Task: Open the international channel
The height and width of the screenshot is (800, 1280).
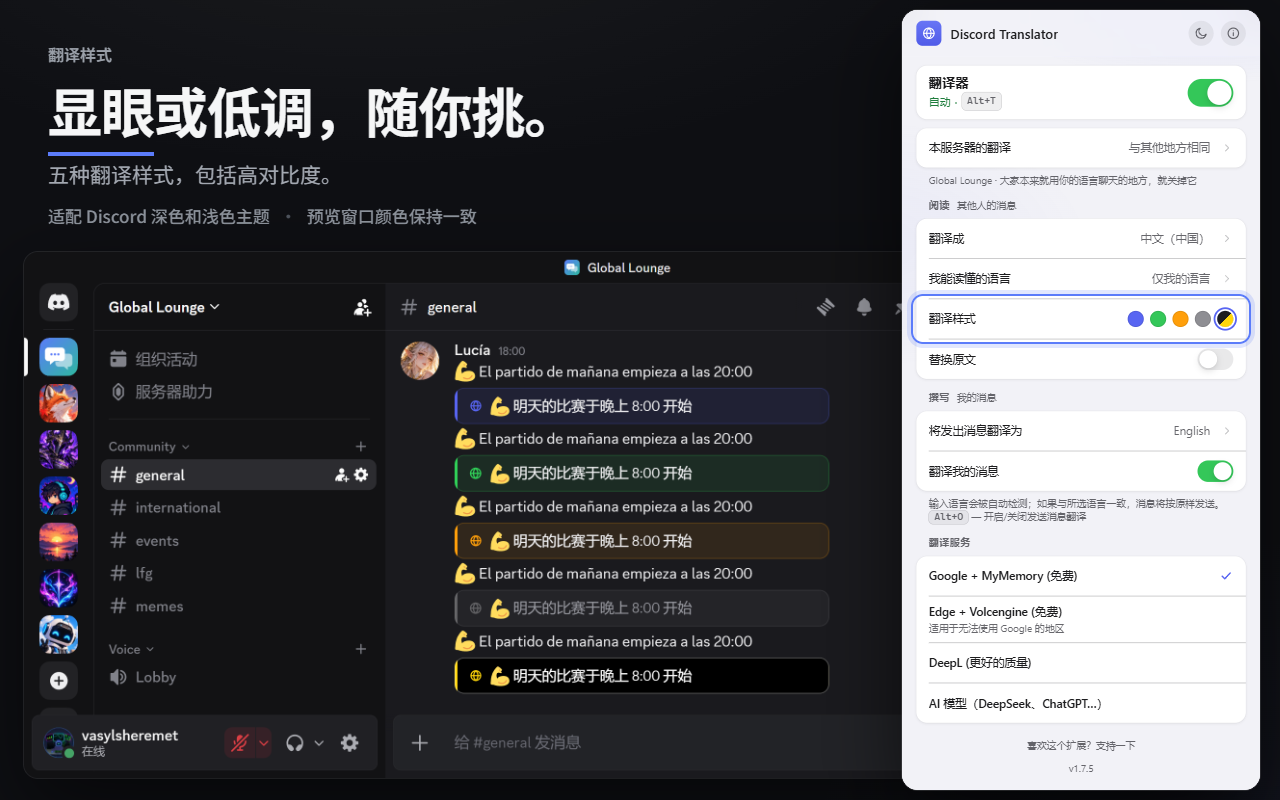Action: [238, 508]
